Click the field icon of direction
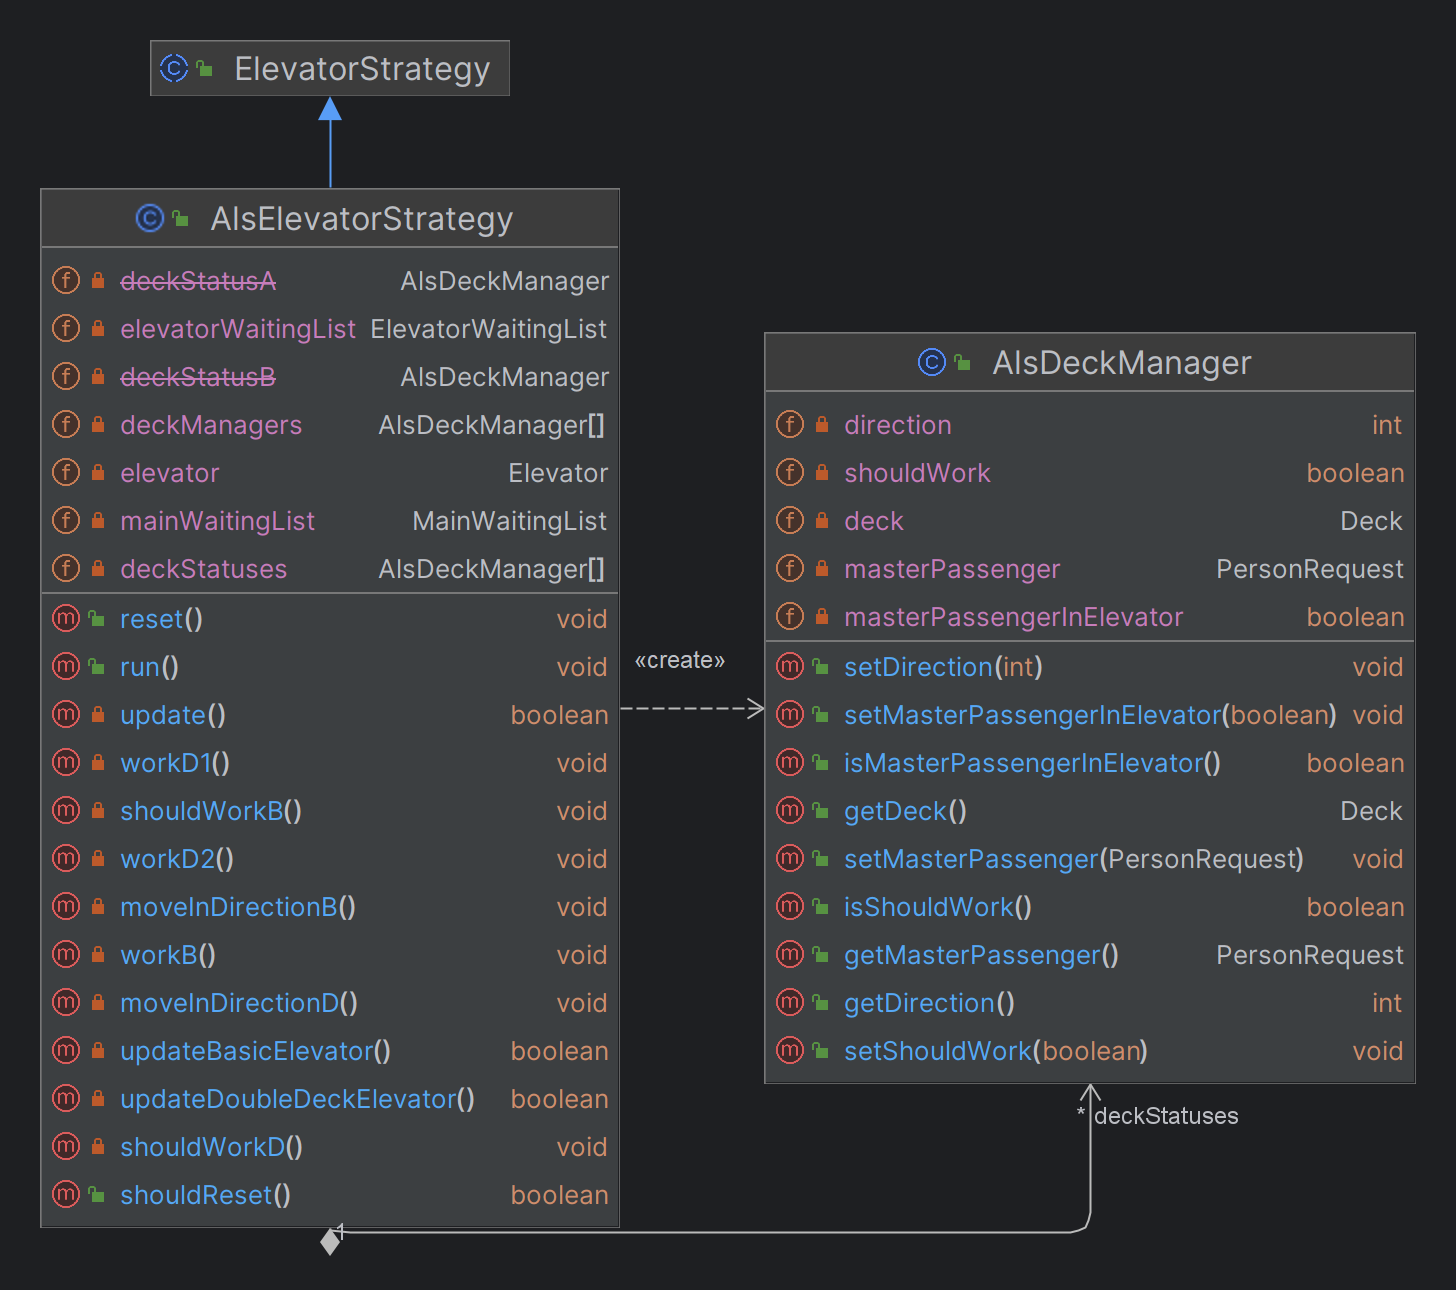Viewport: 1456px width, 1290px height. tap(790, 424)
